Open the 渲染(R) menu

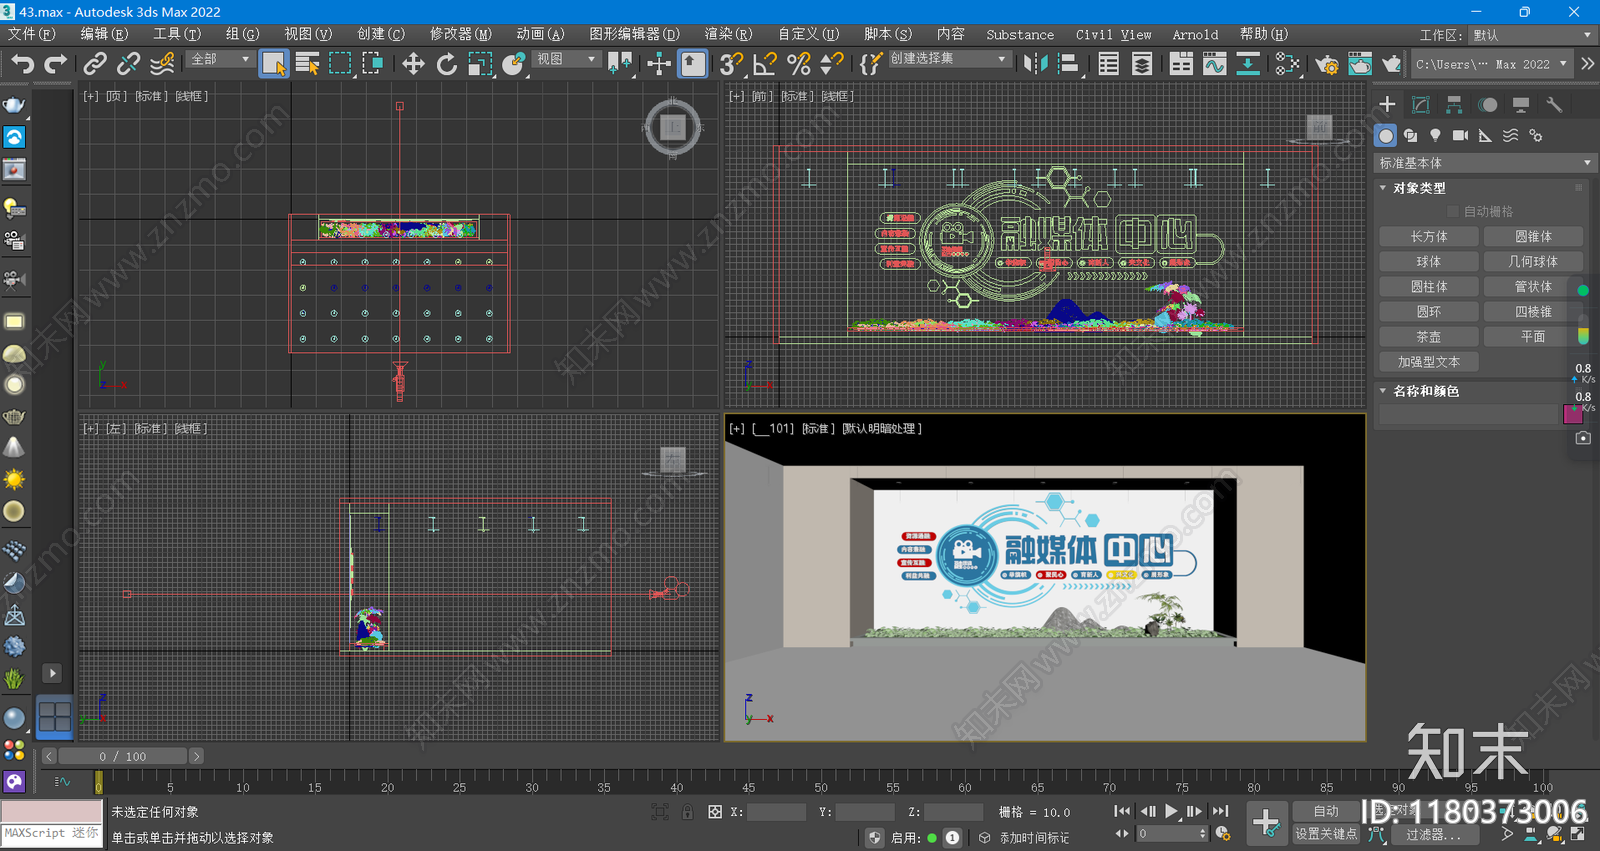[728, 34]
